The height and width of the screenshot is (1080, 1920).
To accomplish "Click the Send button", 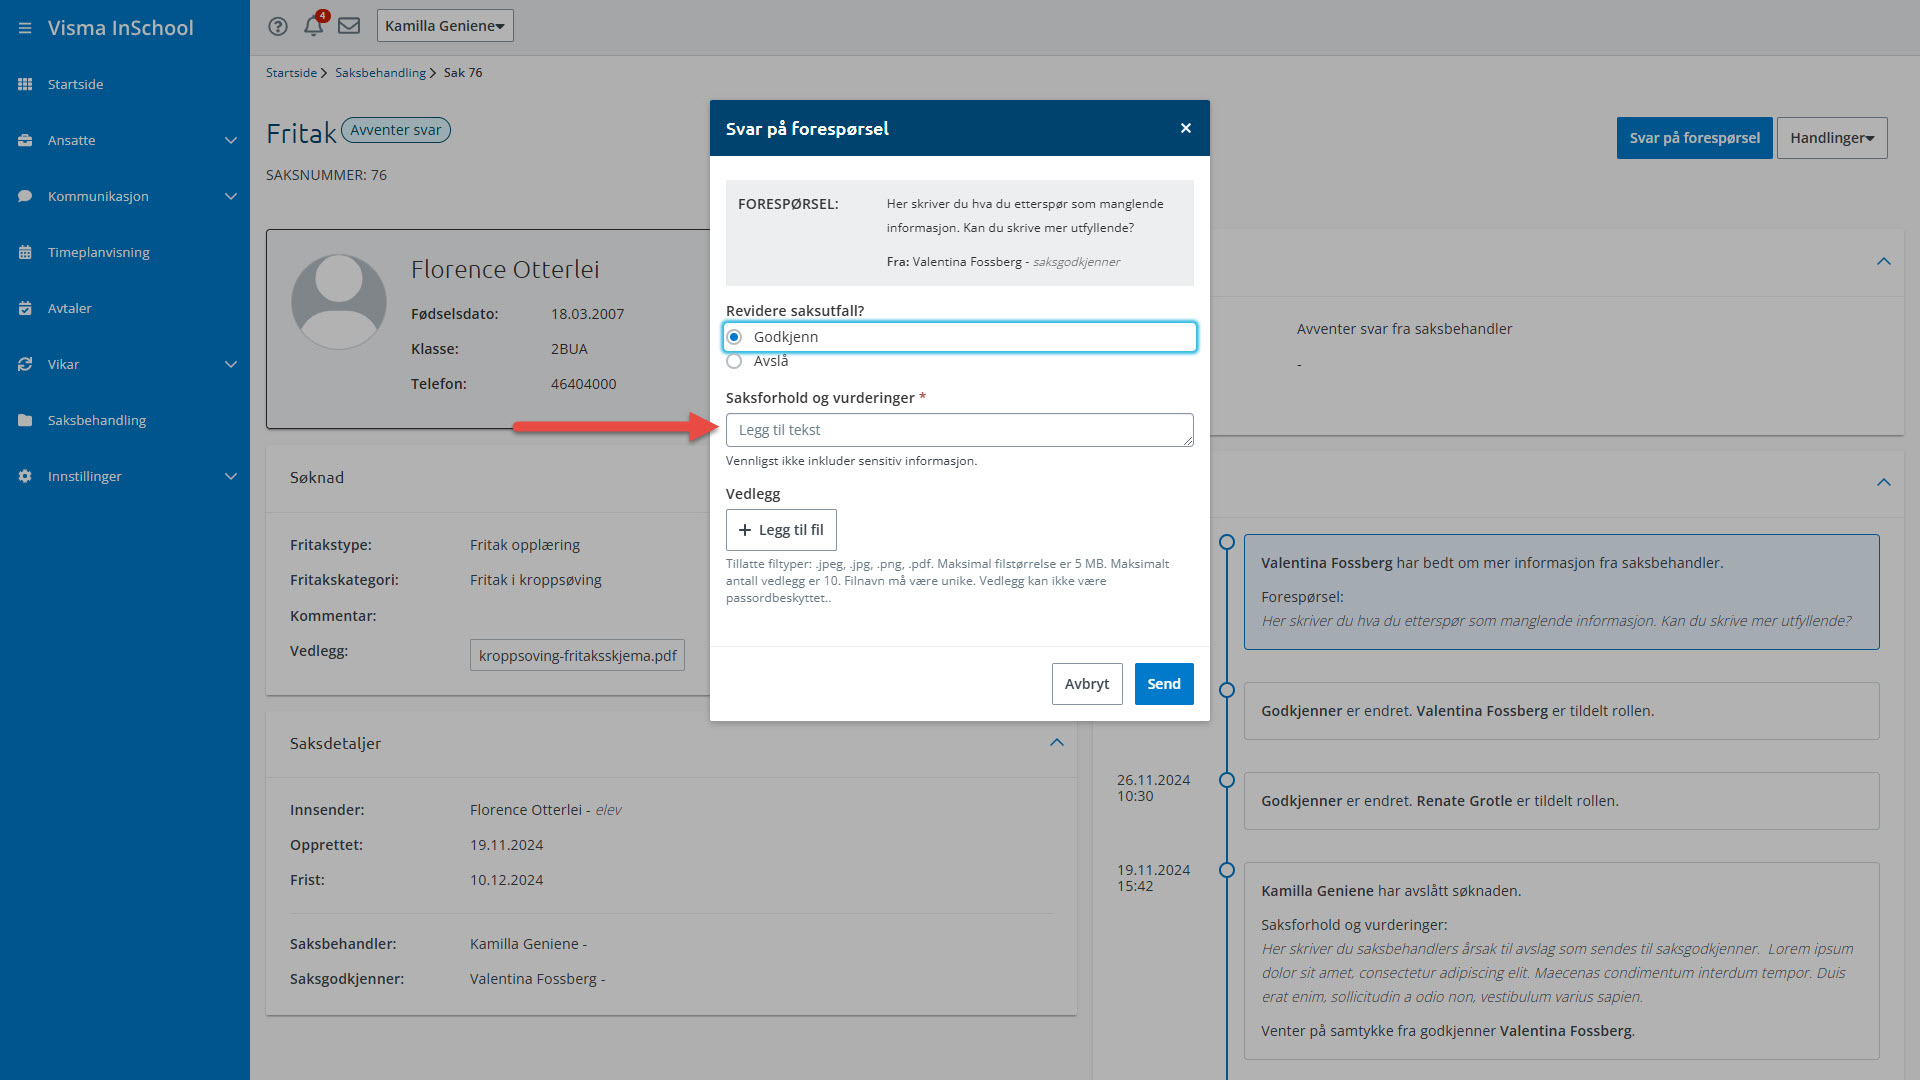I will coord(1163,684).
